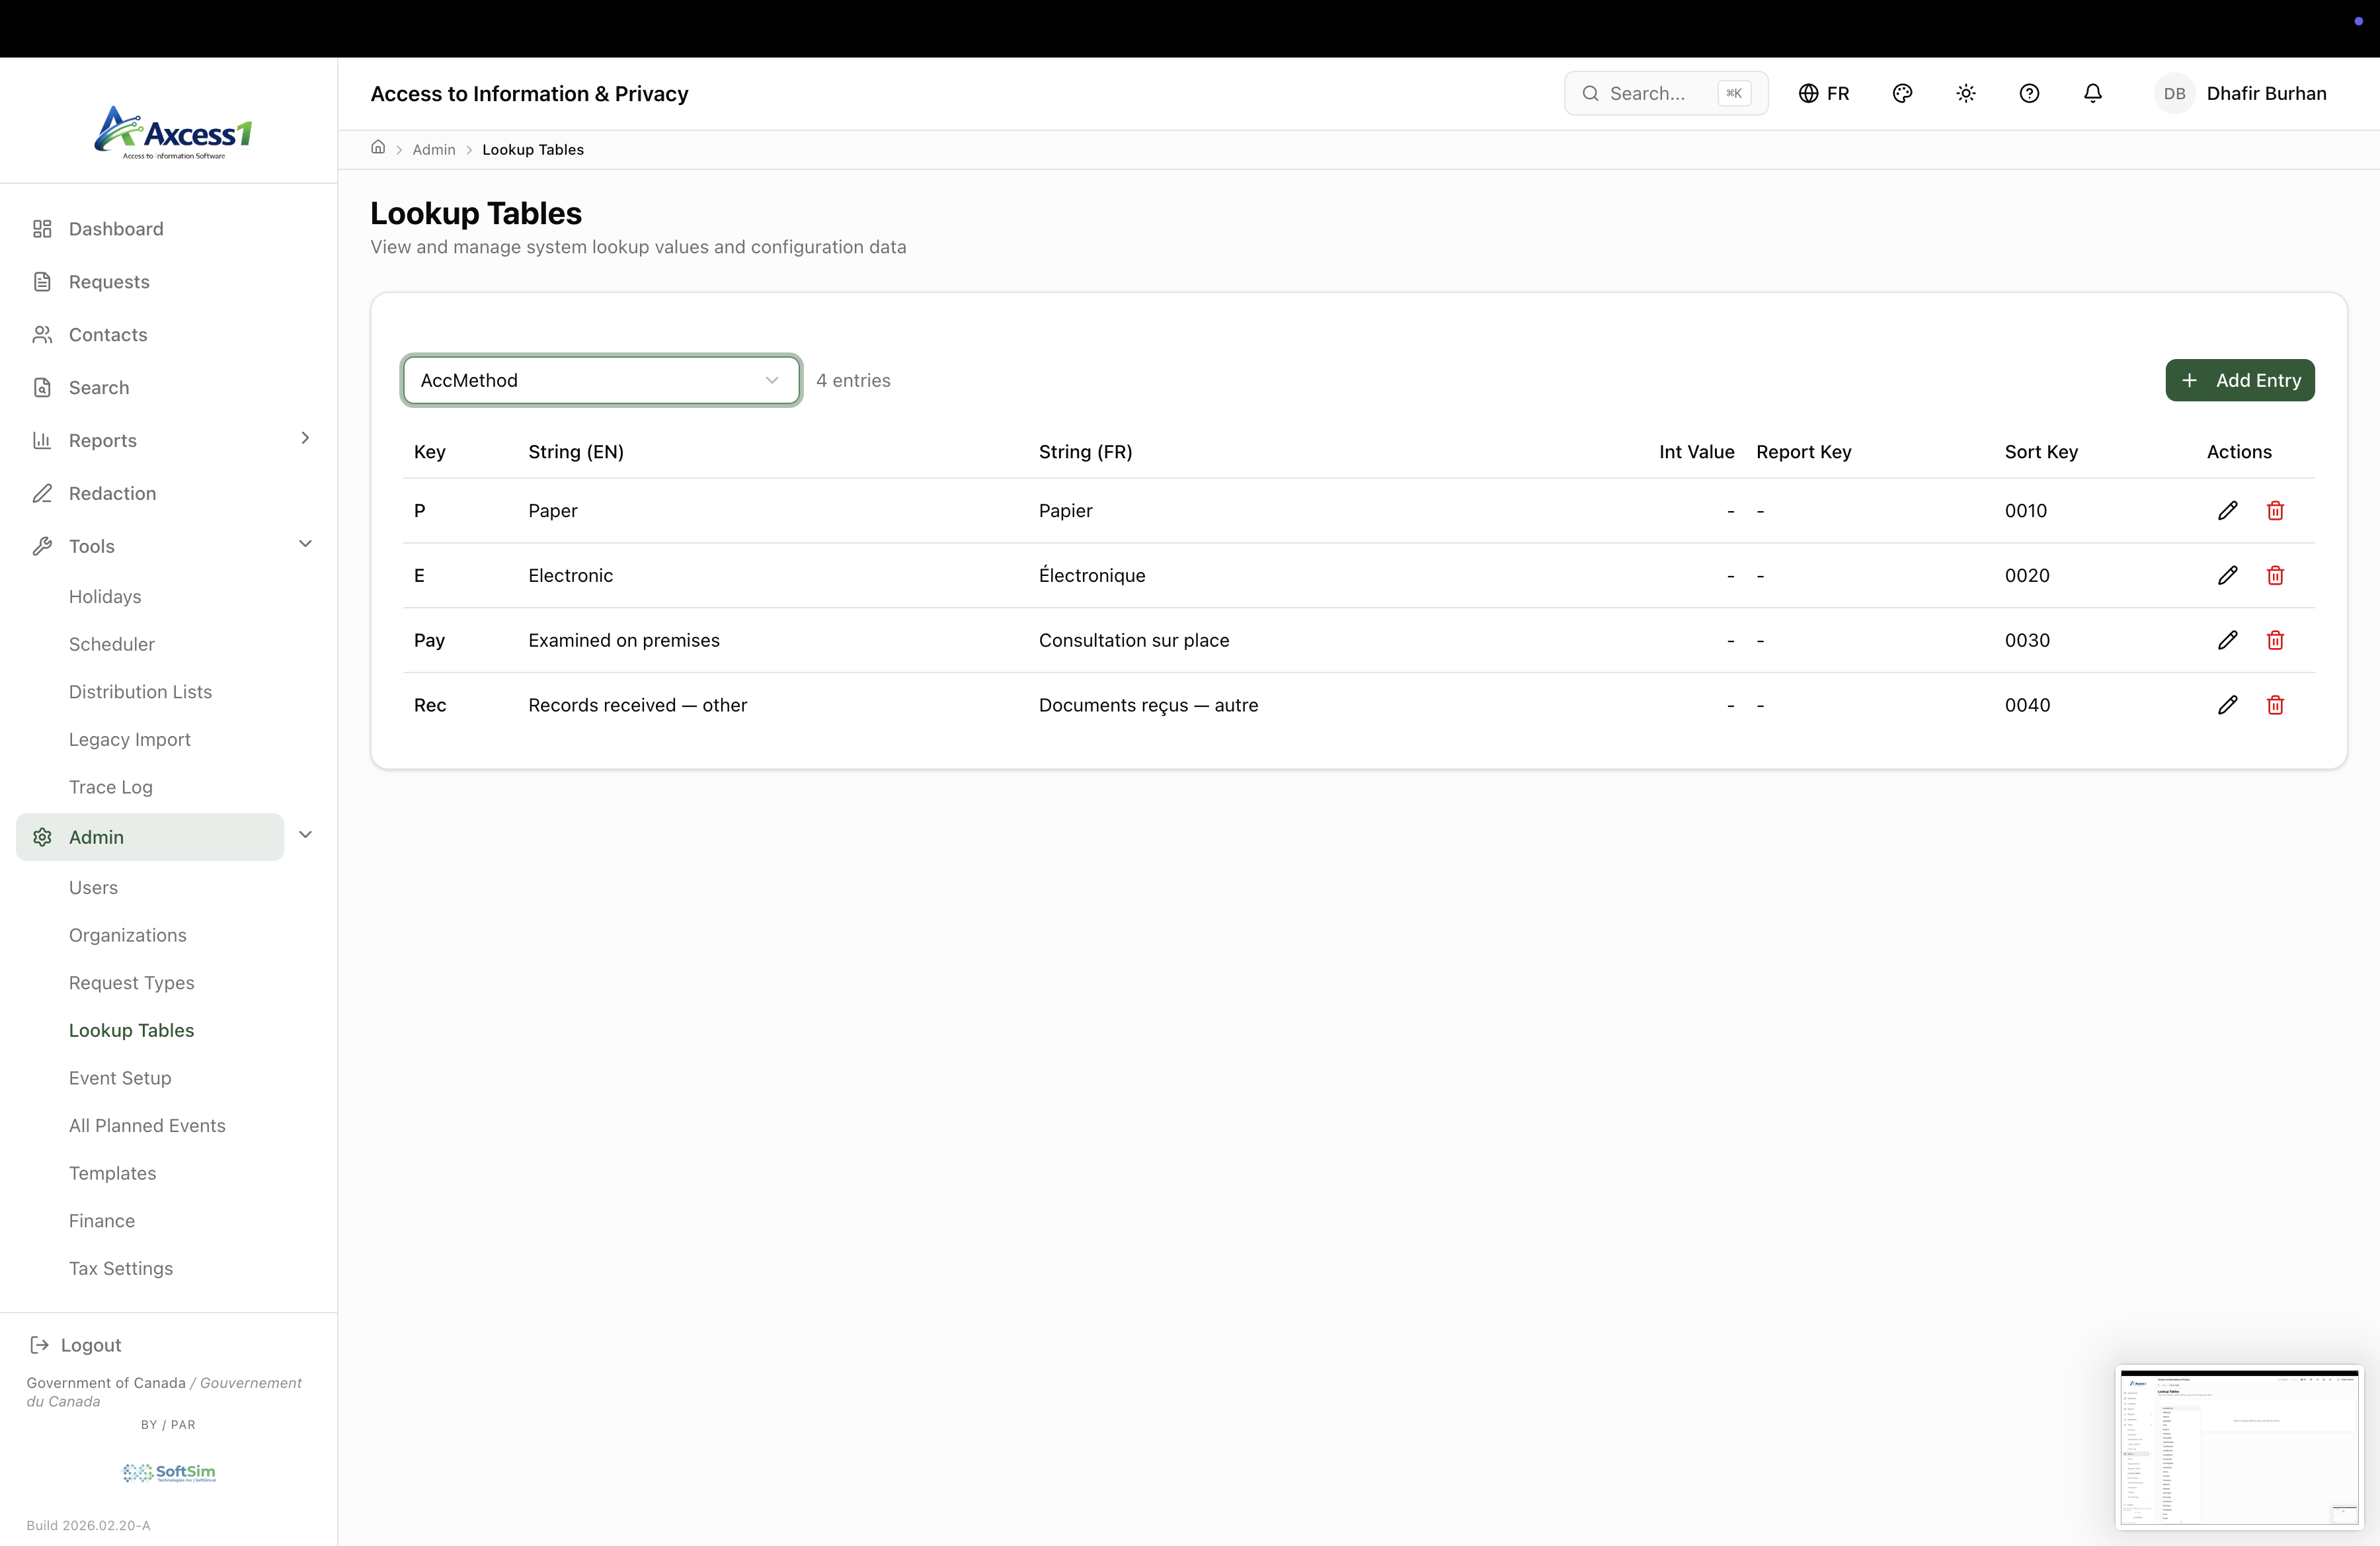The width and height of the screenshot is (2380, 1546).
Task: Click Logout in the sidebar
Action: (90, 1345)
